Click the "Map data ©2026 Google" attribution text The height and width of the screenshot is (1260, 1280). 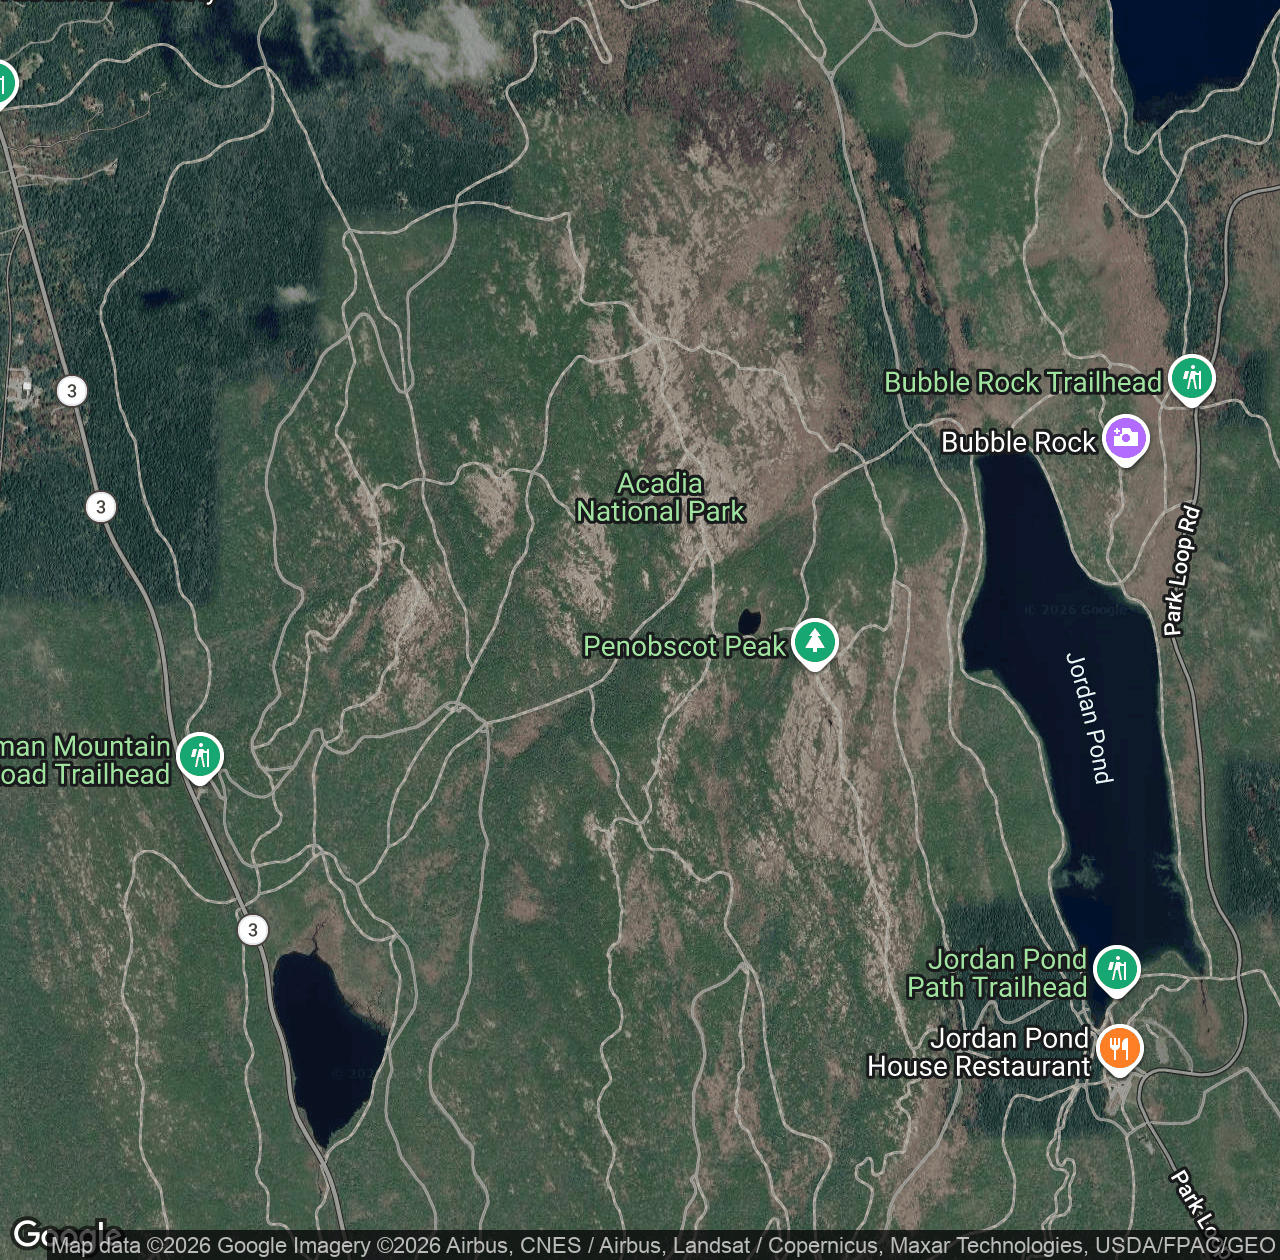pos(211,1246)
